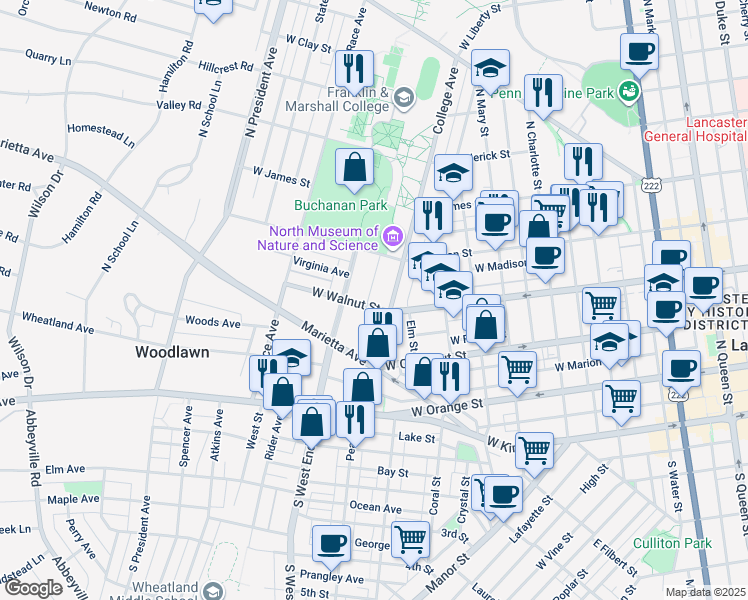The width and height of the screenshot is (748, 600).
Task: Click the school marker on W Liberty St
Action: 490,69
